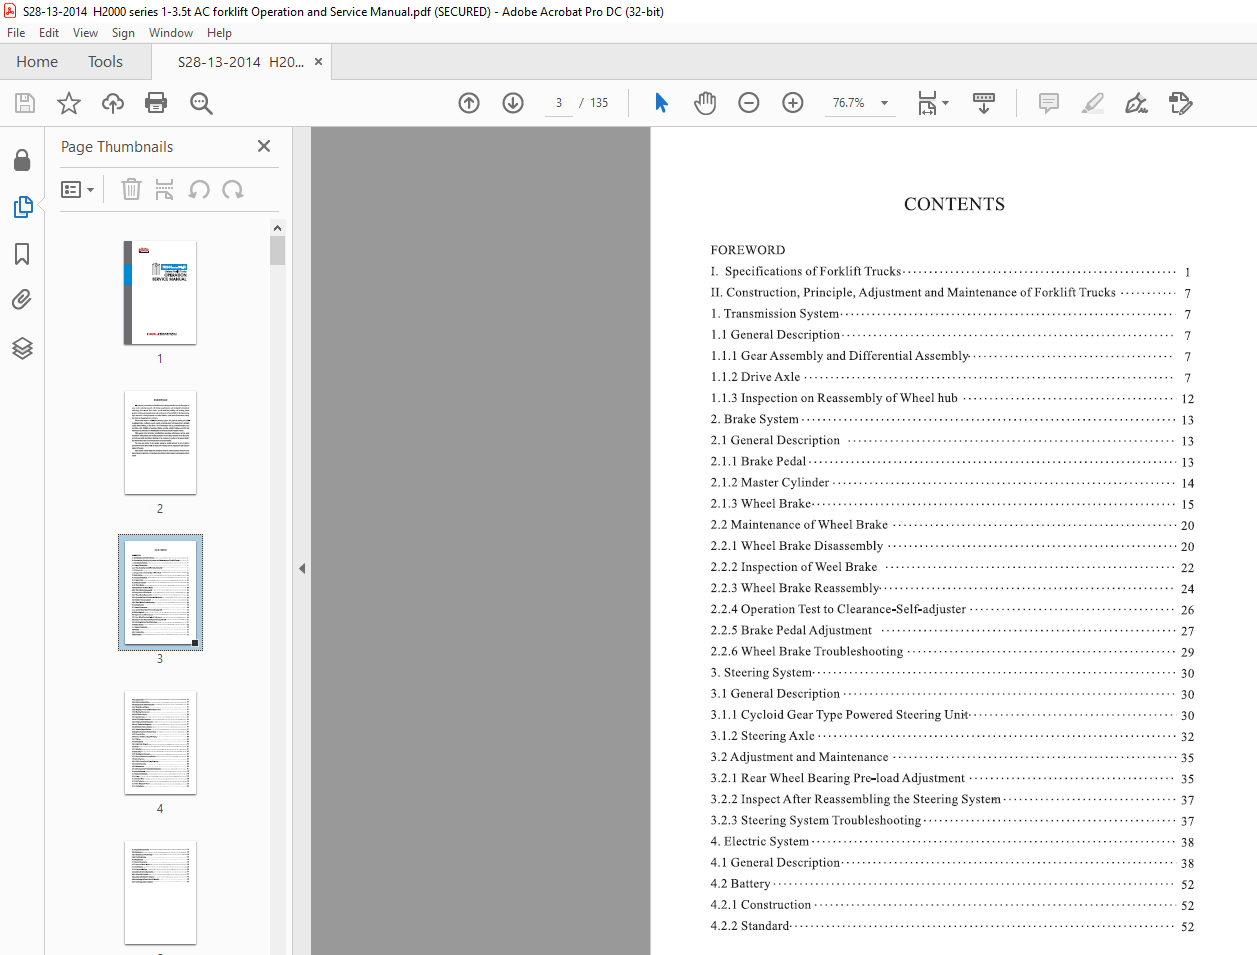The height and width of the screenshot is (955, 1257).
Task: Open the Bookmarks sidebar panel
Action: tap(22, 254)
